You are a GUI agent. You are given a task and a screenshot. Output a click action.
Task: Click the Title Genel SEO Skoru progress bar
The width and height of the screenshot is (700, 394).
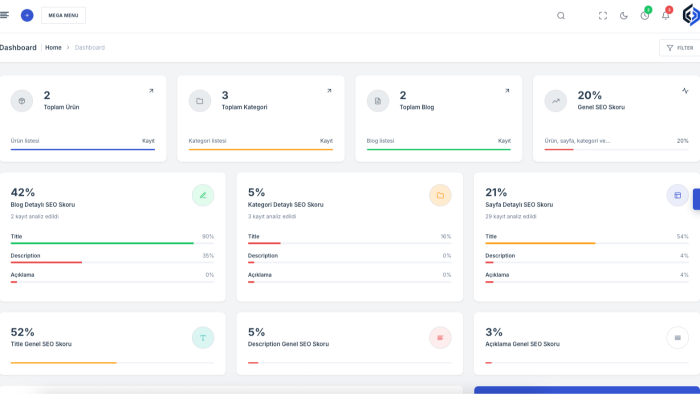(112, 363)
